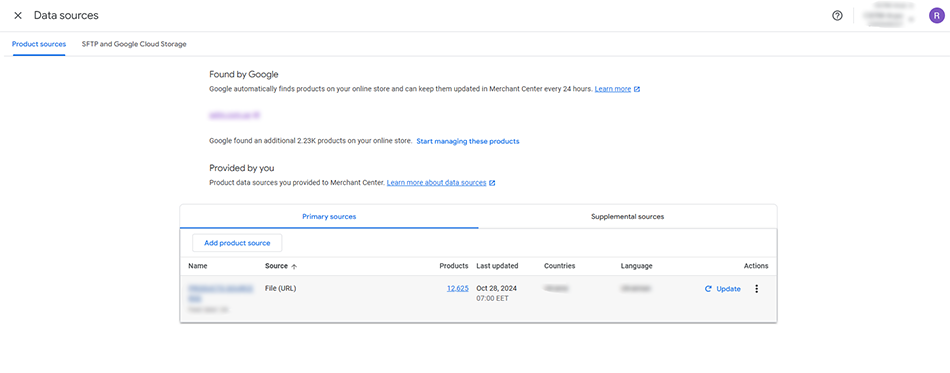Click Start managing these products link

468,141
